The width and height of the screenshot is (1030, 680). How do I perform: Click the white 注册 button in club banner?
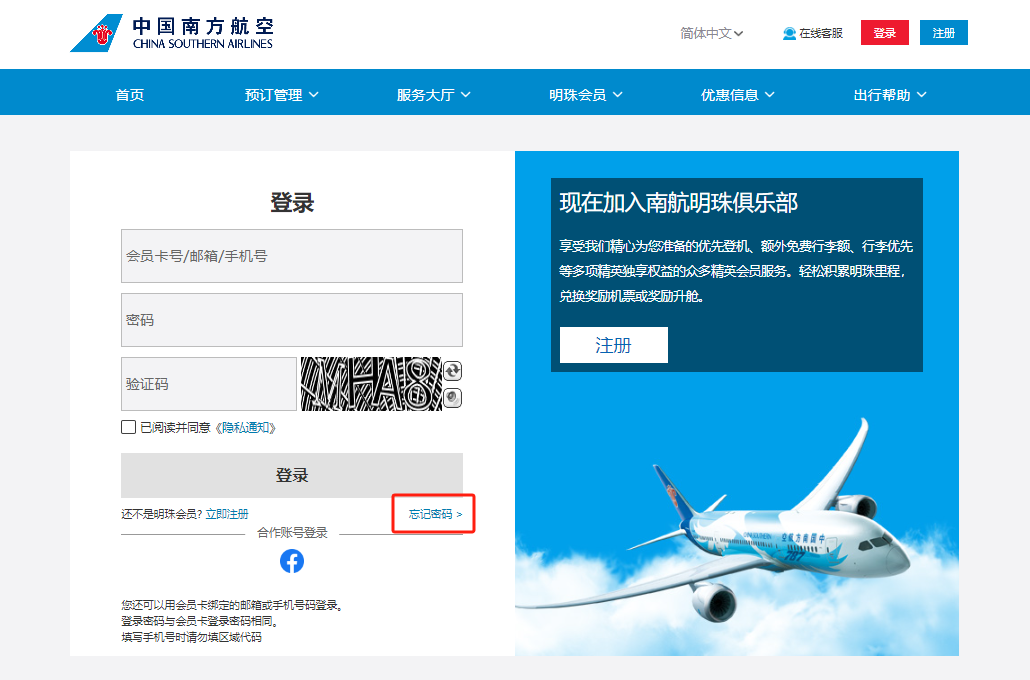tap(613, 345)
